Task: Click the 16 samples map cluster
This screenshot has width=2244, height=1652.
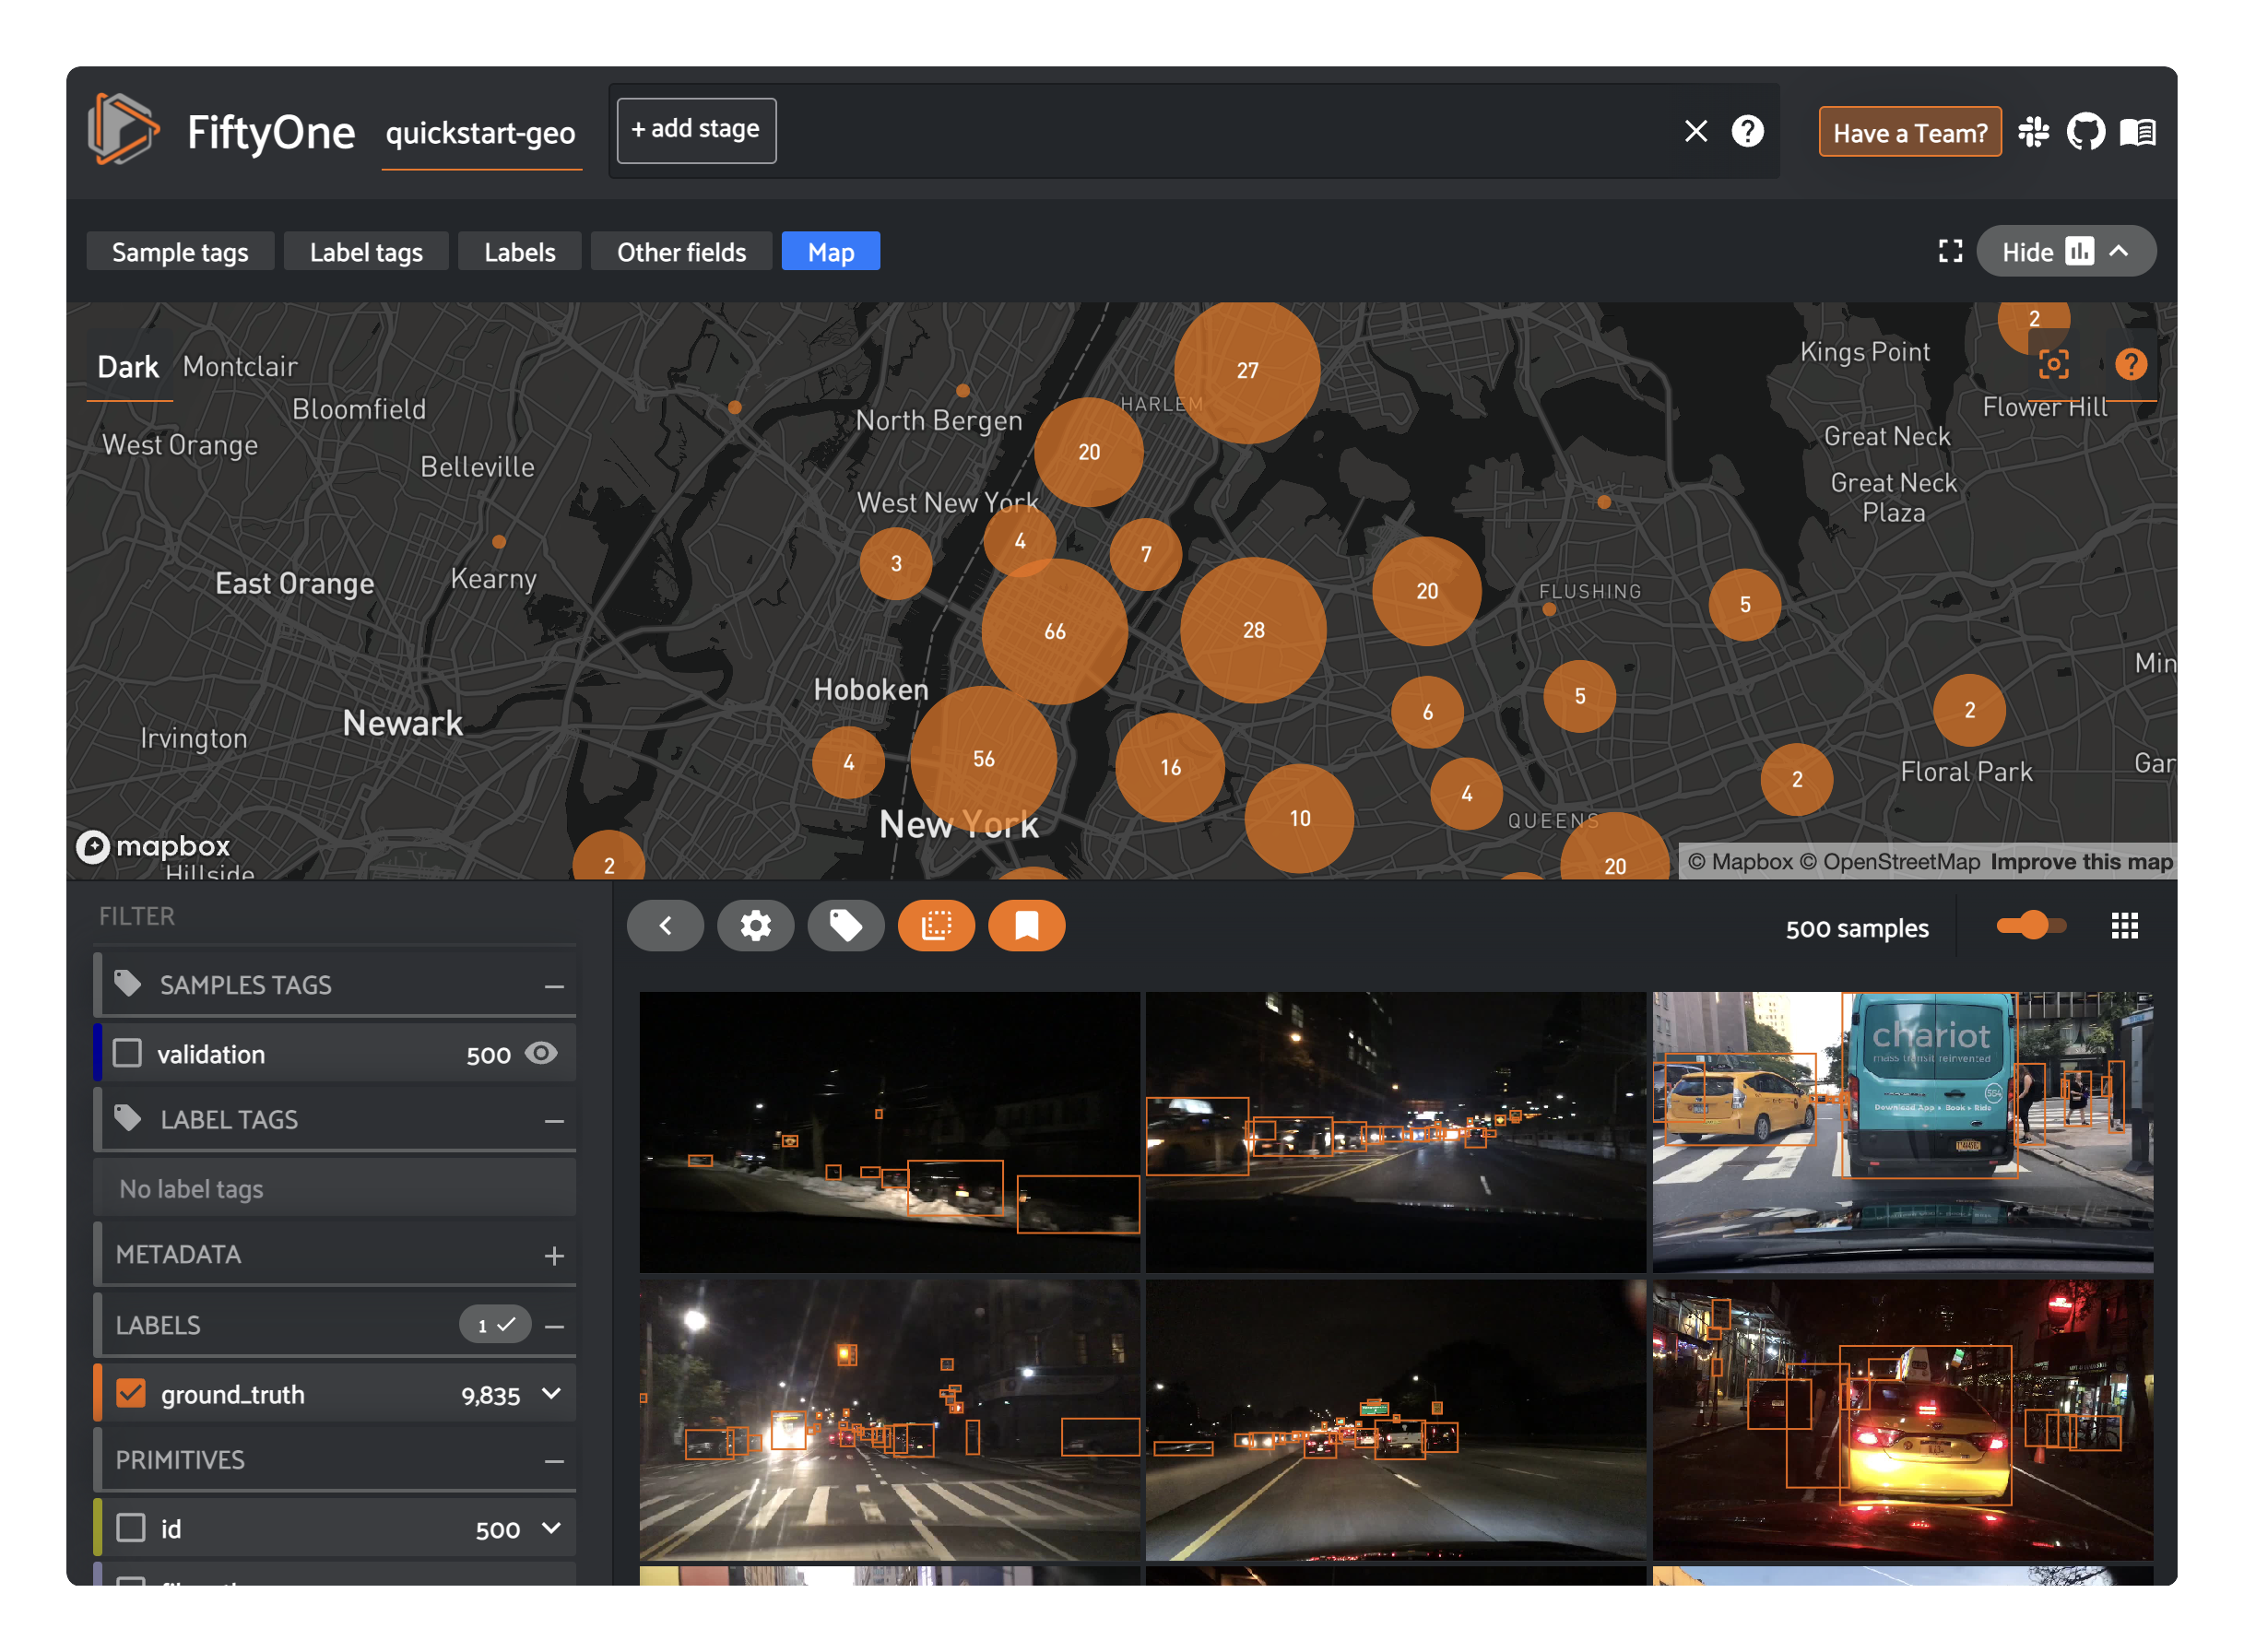Action: tap(1170, 767)
